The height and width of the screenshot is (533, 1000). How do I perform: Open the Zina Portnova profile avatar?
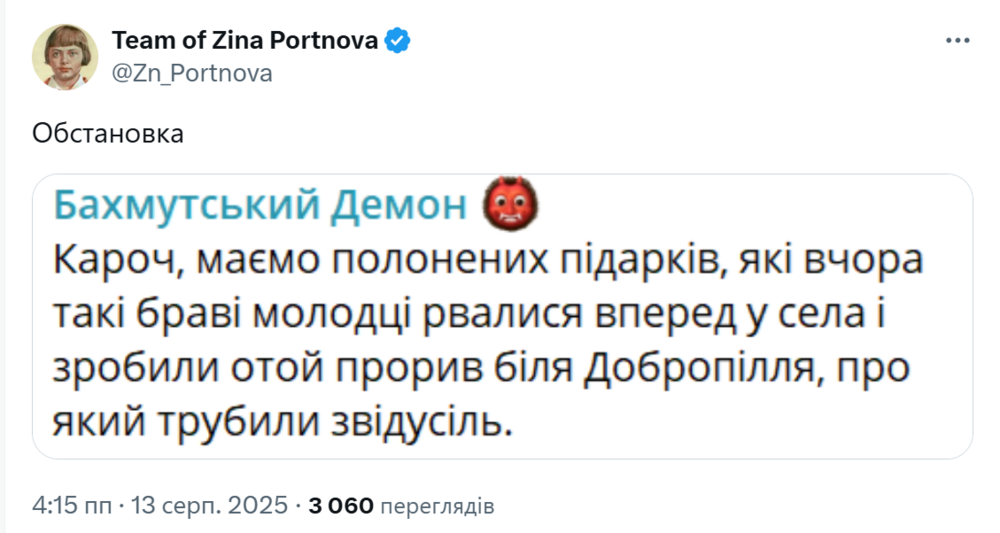pyautogui.click(x=66, y=57)
